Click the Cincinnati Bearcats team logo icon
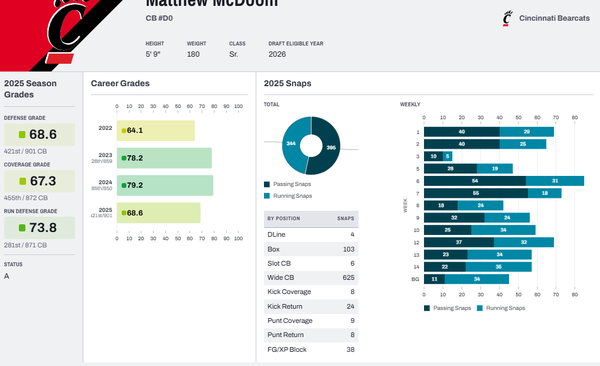 tap(507, 18)
